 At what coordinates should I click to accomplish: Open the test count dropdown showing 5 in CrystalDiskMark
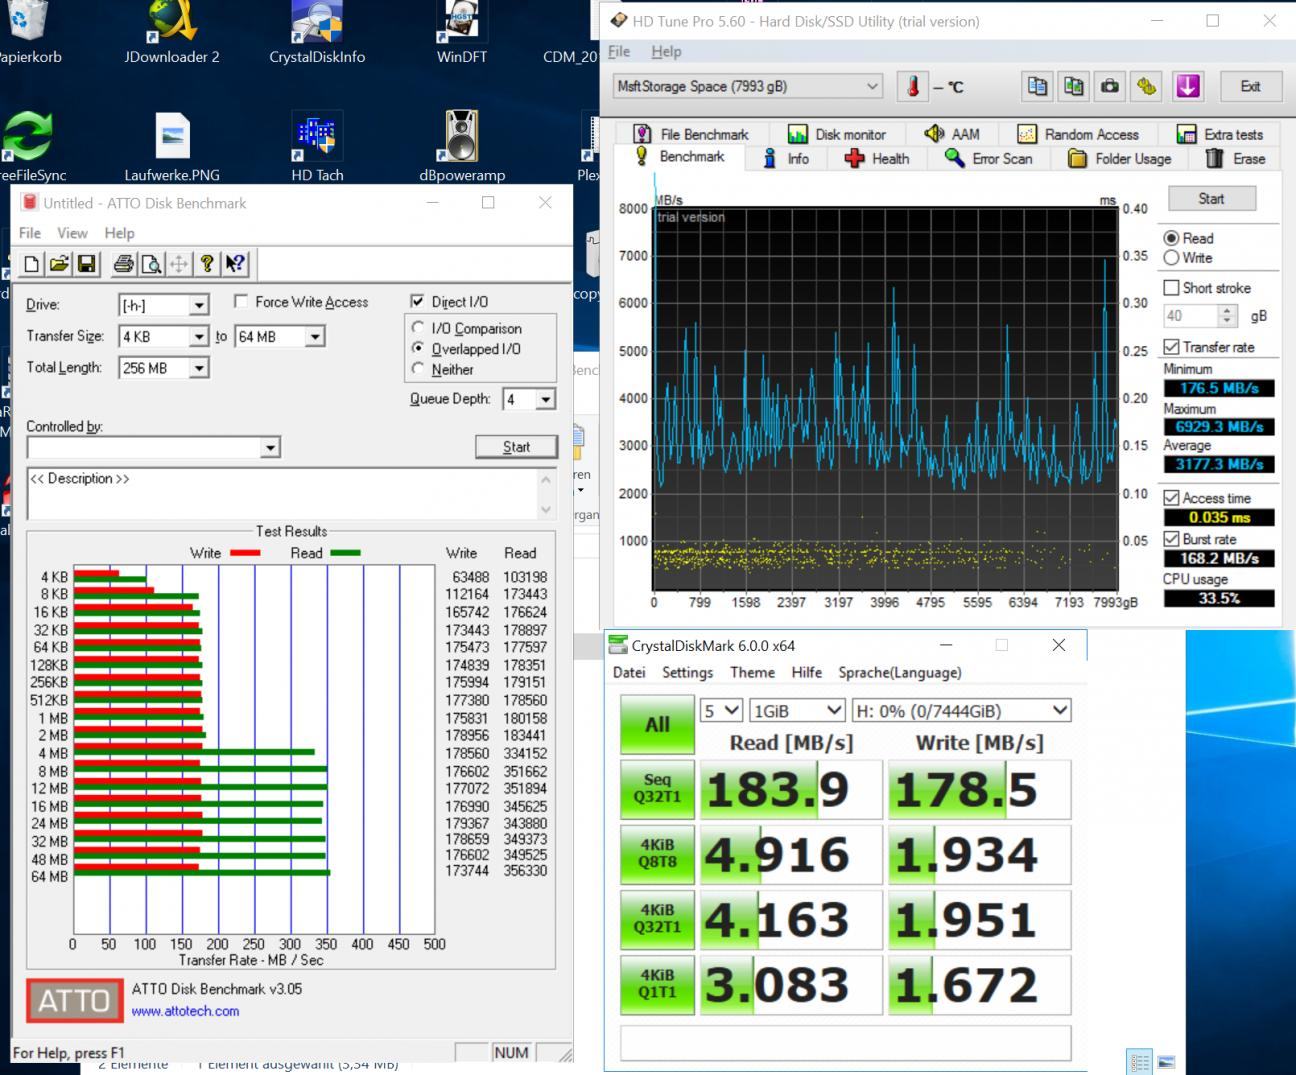(x=721, y=710)
